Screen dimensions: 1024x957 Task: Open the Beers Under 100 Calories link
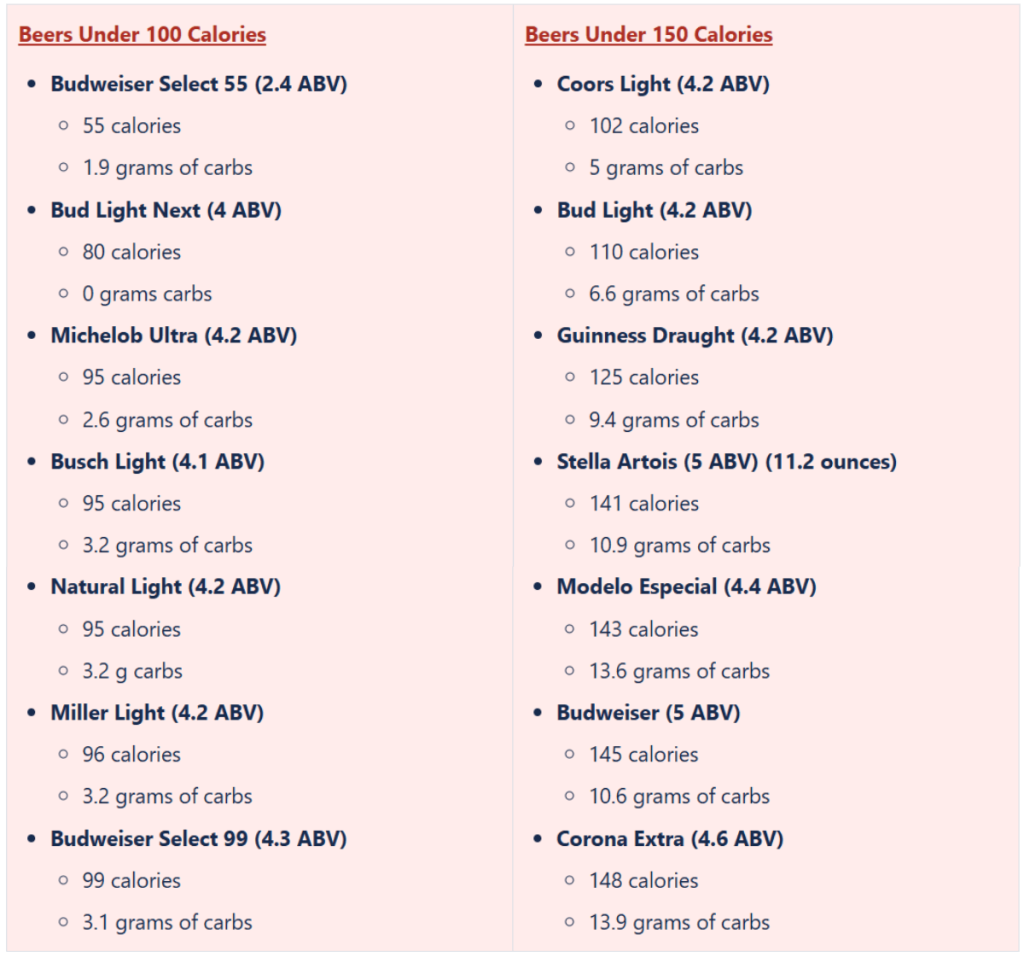pos(142,35)
